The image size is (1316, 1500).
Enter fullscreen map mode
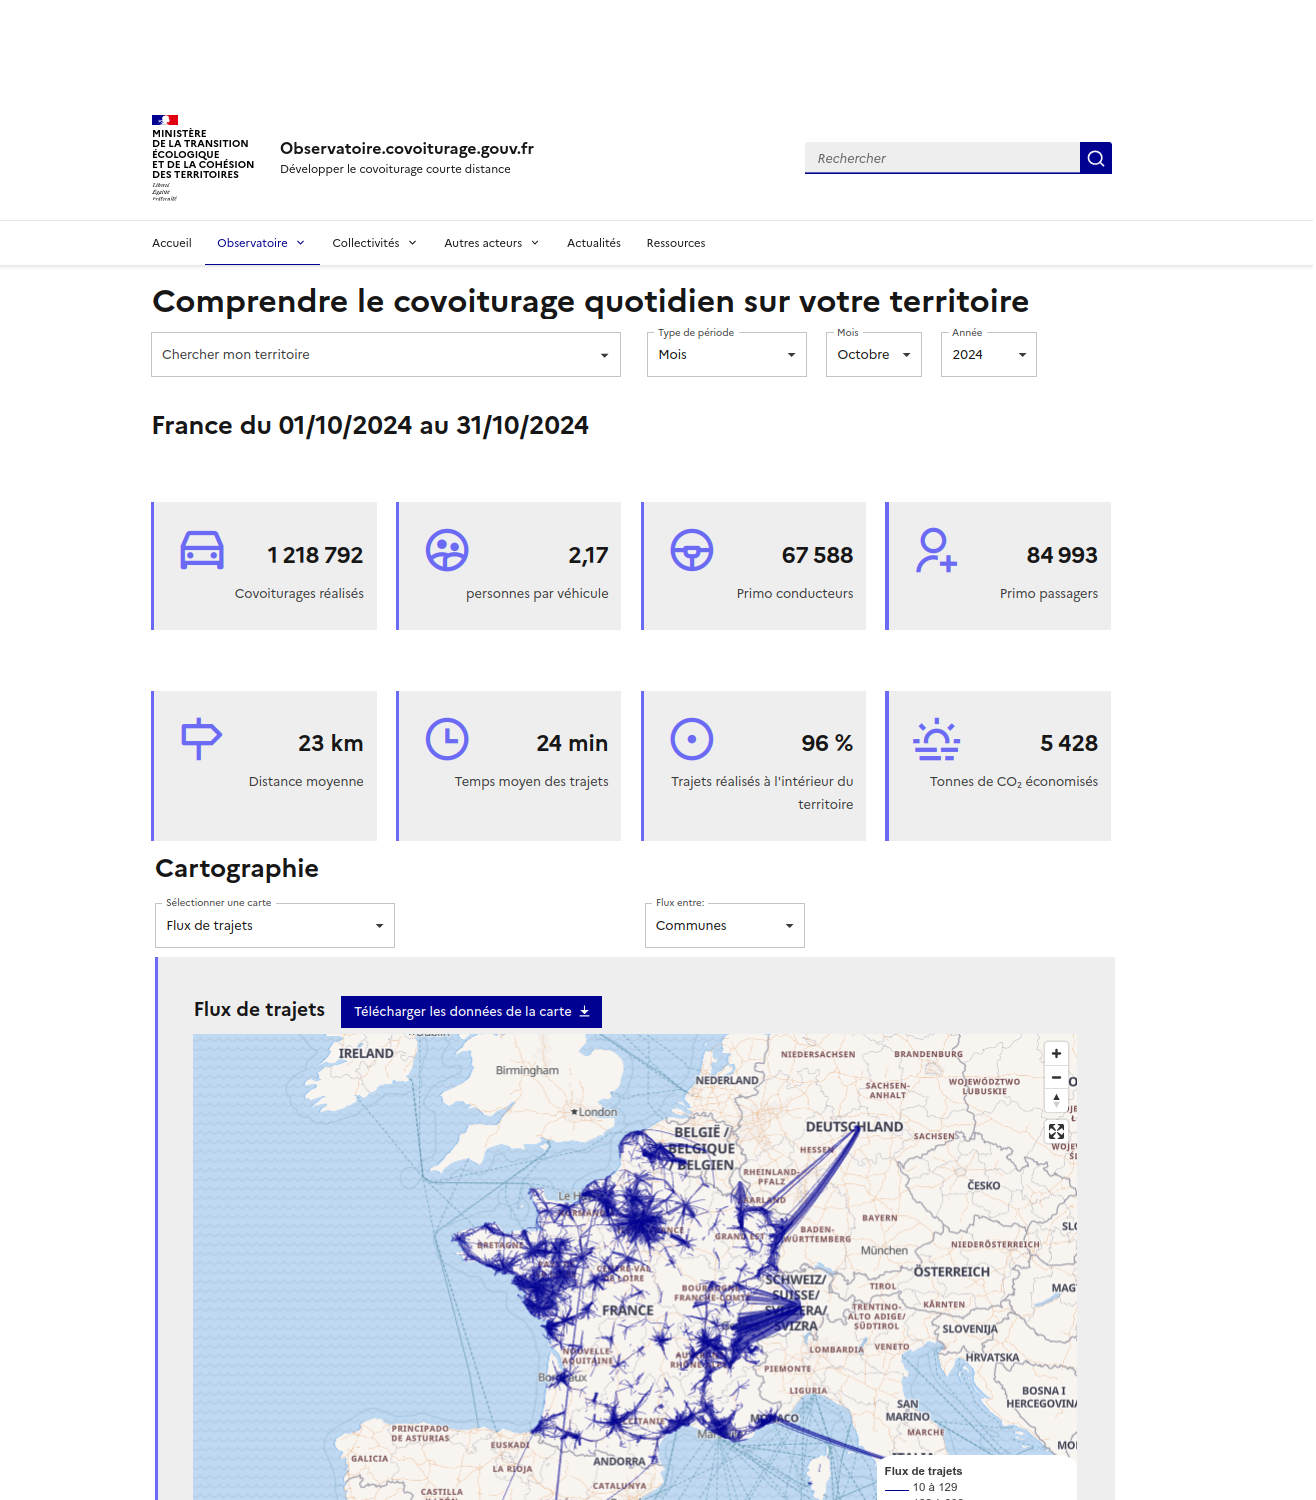(1056, 1132)
